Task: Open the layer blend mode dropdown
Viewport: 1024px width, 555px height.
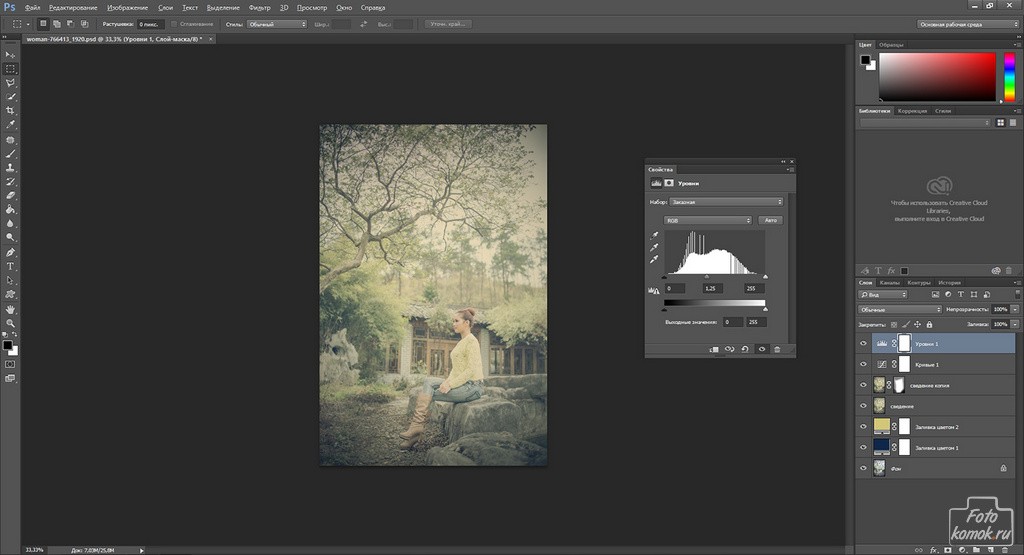Action: tap(900, 310)
